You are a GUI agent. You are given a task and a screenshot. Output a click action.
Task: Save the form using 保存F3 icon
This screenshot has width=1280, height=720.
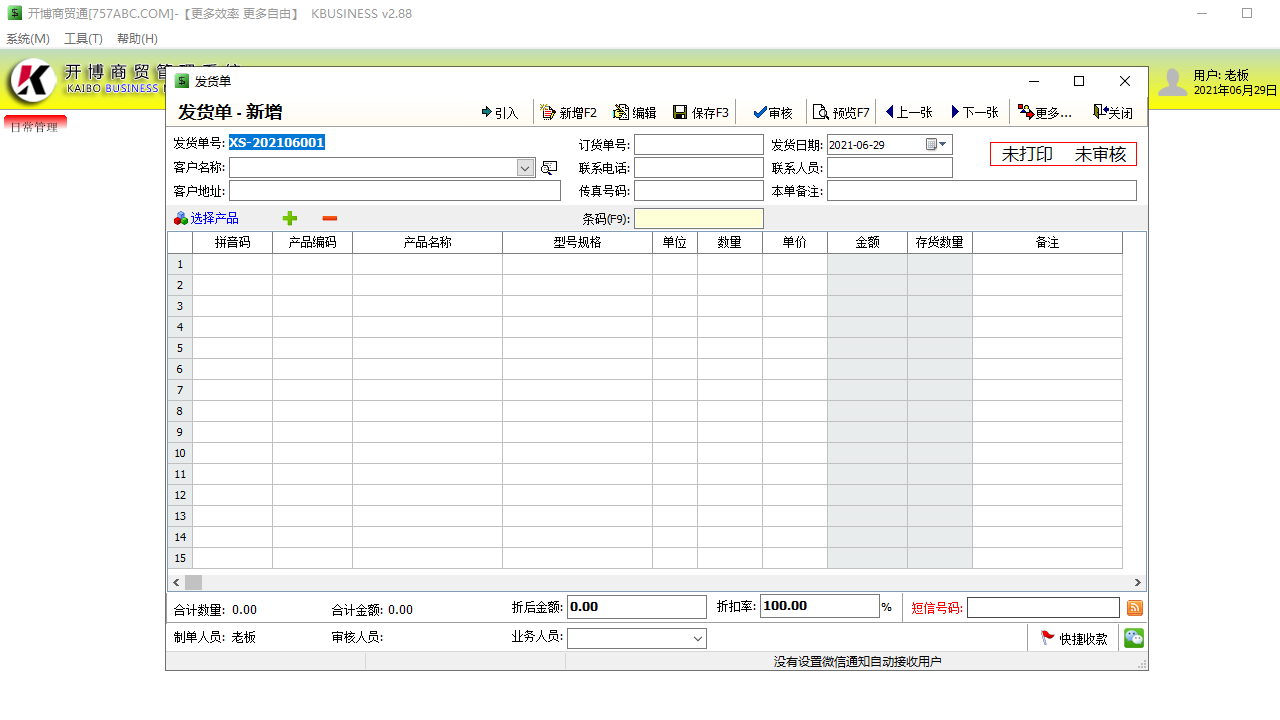pyautogui.click(x=699, y=112)
